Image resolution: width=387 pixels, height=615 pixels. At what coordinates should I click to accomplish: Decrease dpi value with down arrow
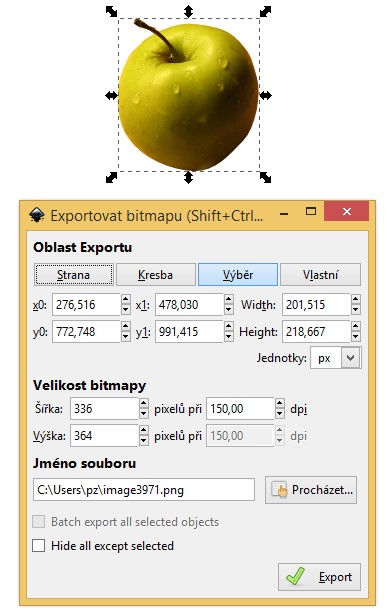280,414
